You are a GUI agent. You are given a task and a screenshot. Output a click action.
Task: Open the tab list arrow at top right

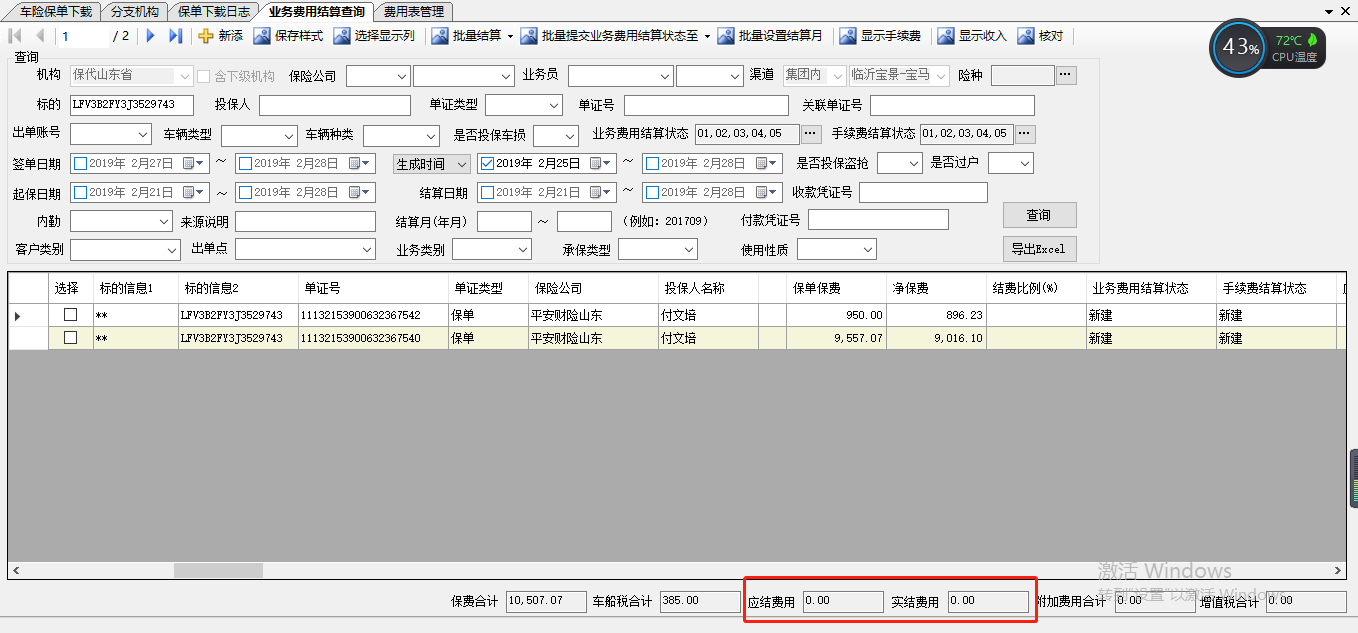coord(1329,12)
